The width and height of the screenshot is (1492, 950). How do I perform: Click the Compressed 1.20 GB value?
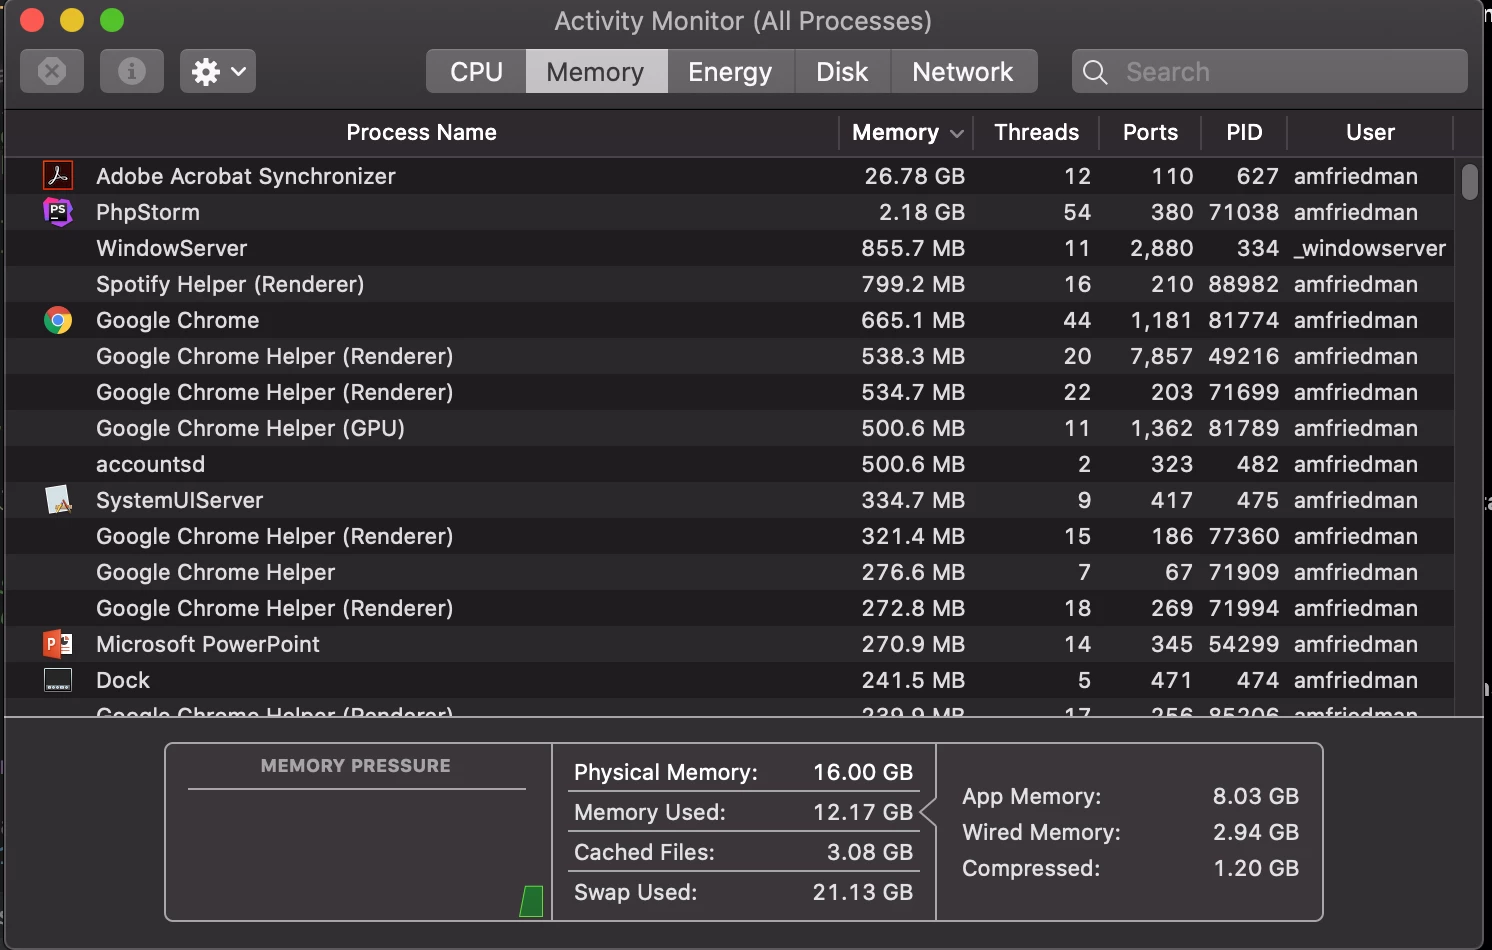pos(1256,868)
